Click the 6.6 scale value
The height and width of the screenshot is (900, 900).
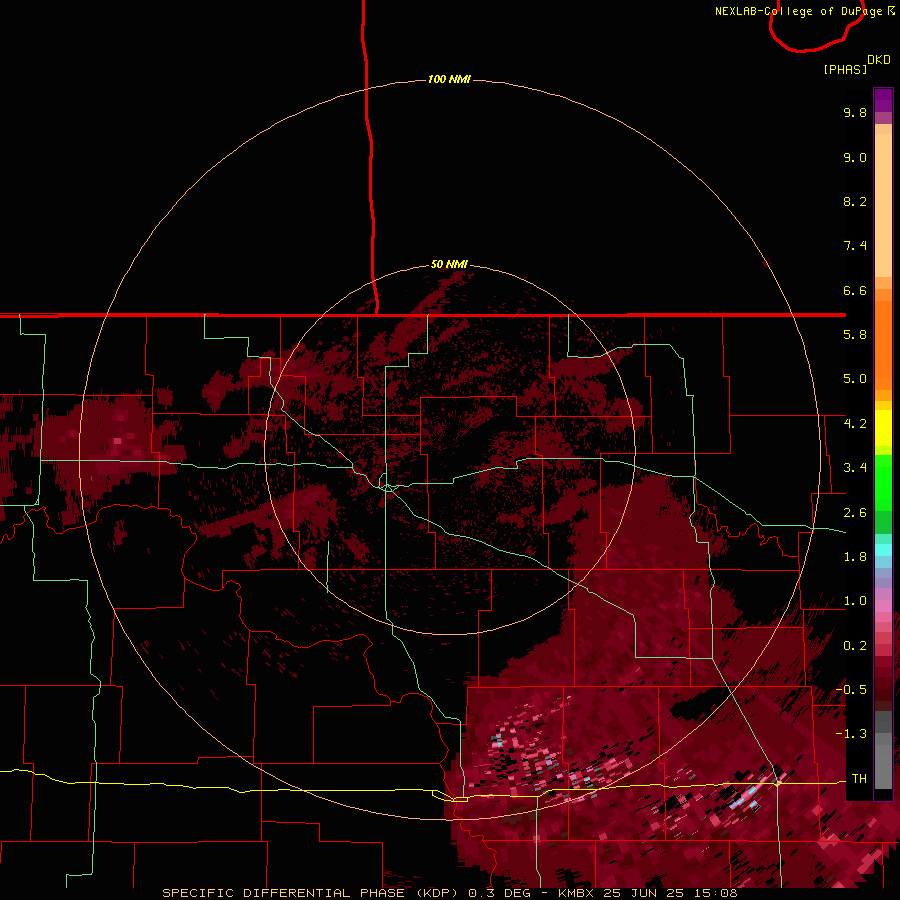[x=855, y=290]
